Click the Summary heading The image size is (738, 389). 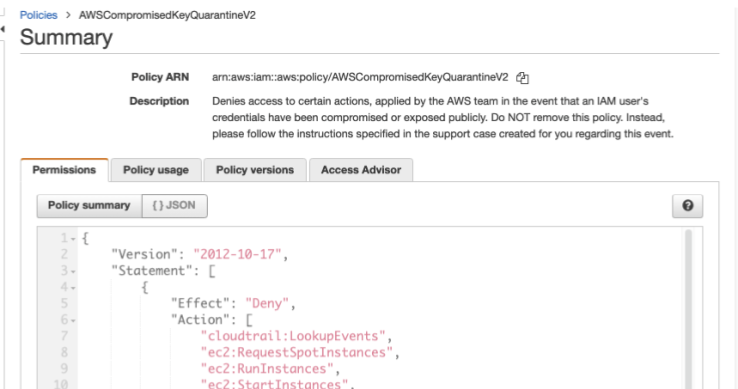coord(66,37)
